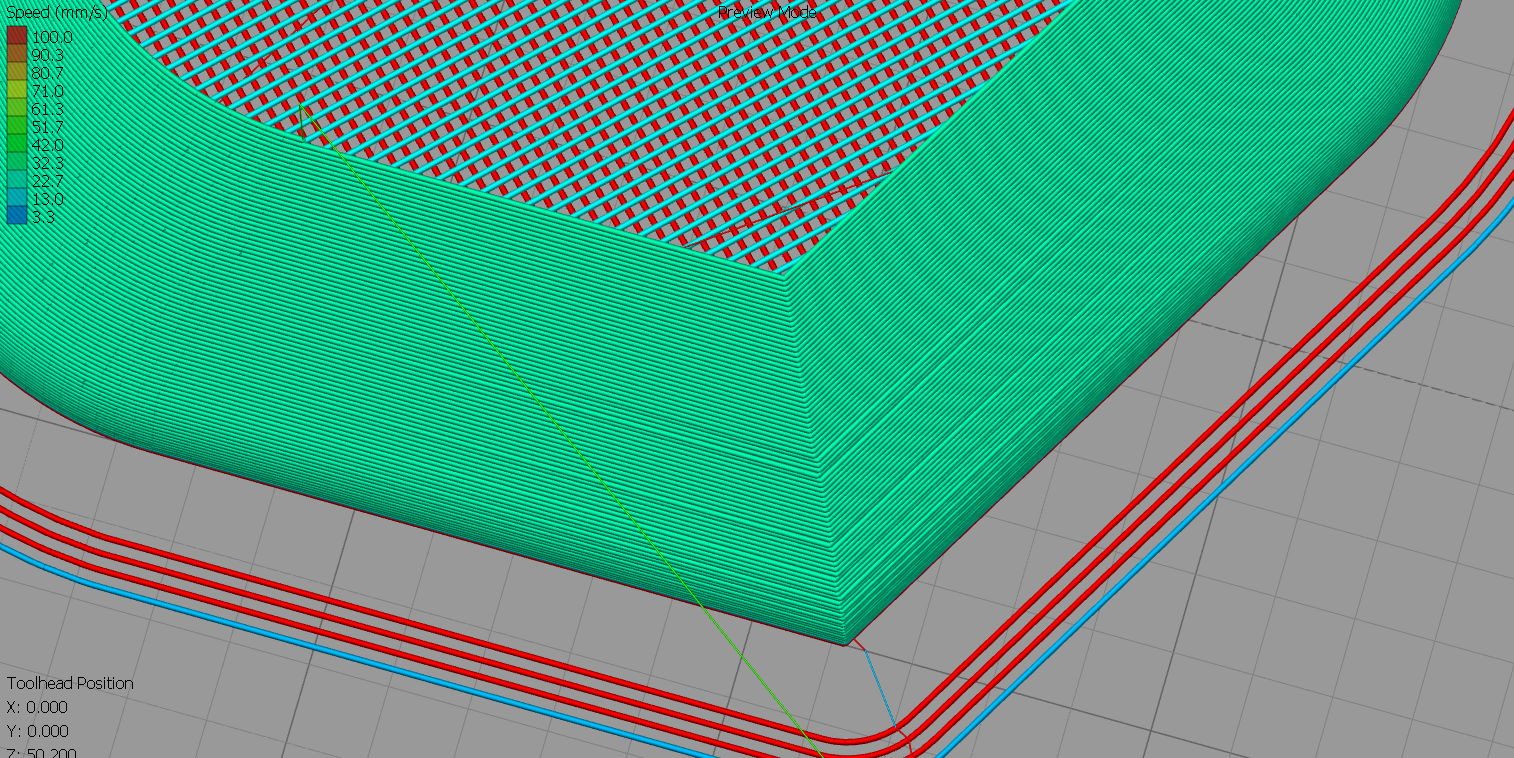The width and height of the screenshot is (1514, 758).
Task: Click the 3.3 blue legend color swatch
Action: point(17,216)
